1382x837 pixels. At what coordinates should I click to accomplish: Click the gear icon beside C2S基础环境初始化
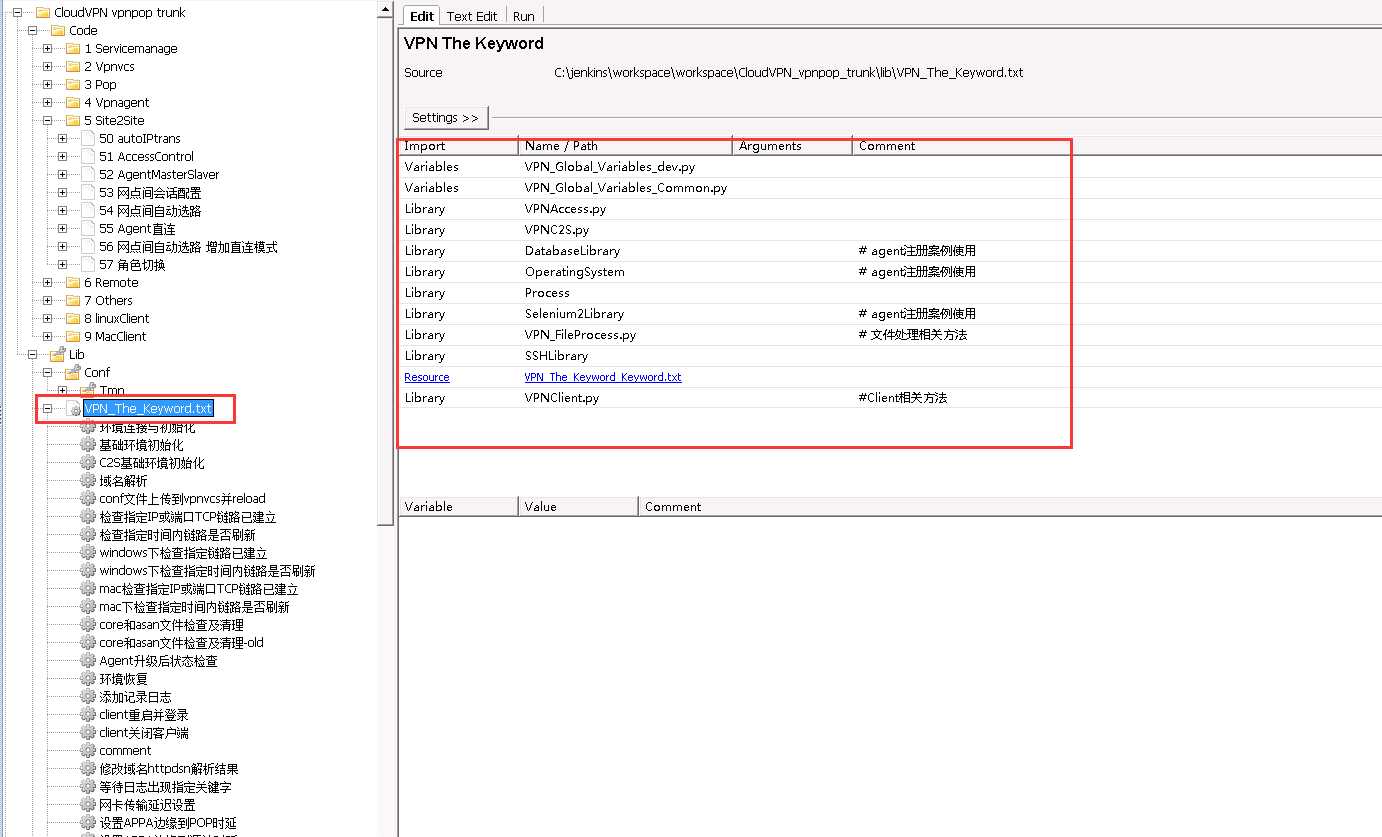[x=88, y=463]
